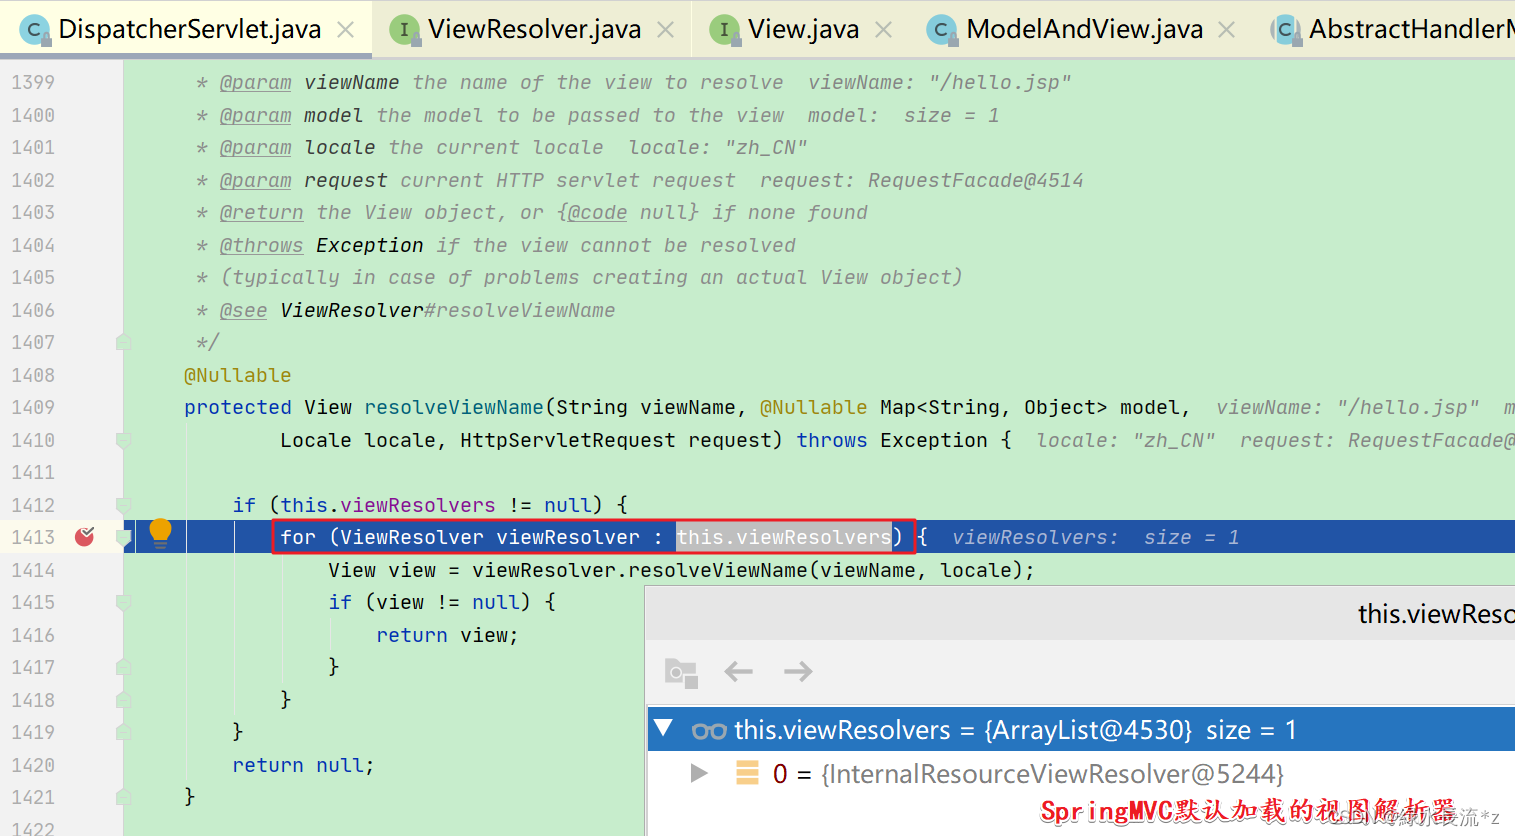Image resolution: width=1515 pixels, height=836 pixels.
Task: Toggle the breakpoint on line 1413
Action: tap(85, 537)
